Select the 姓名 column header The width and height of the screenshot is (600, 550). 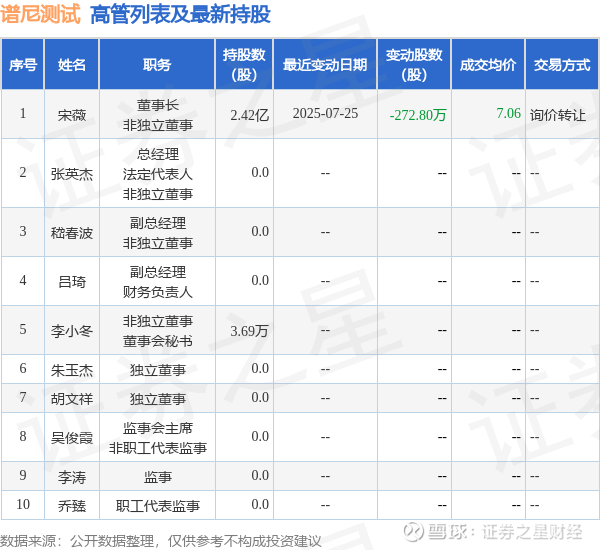(72, 65)
